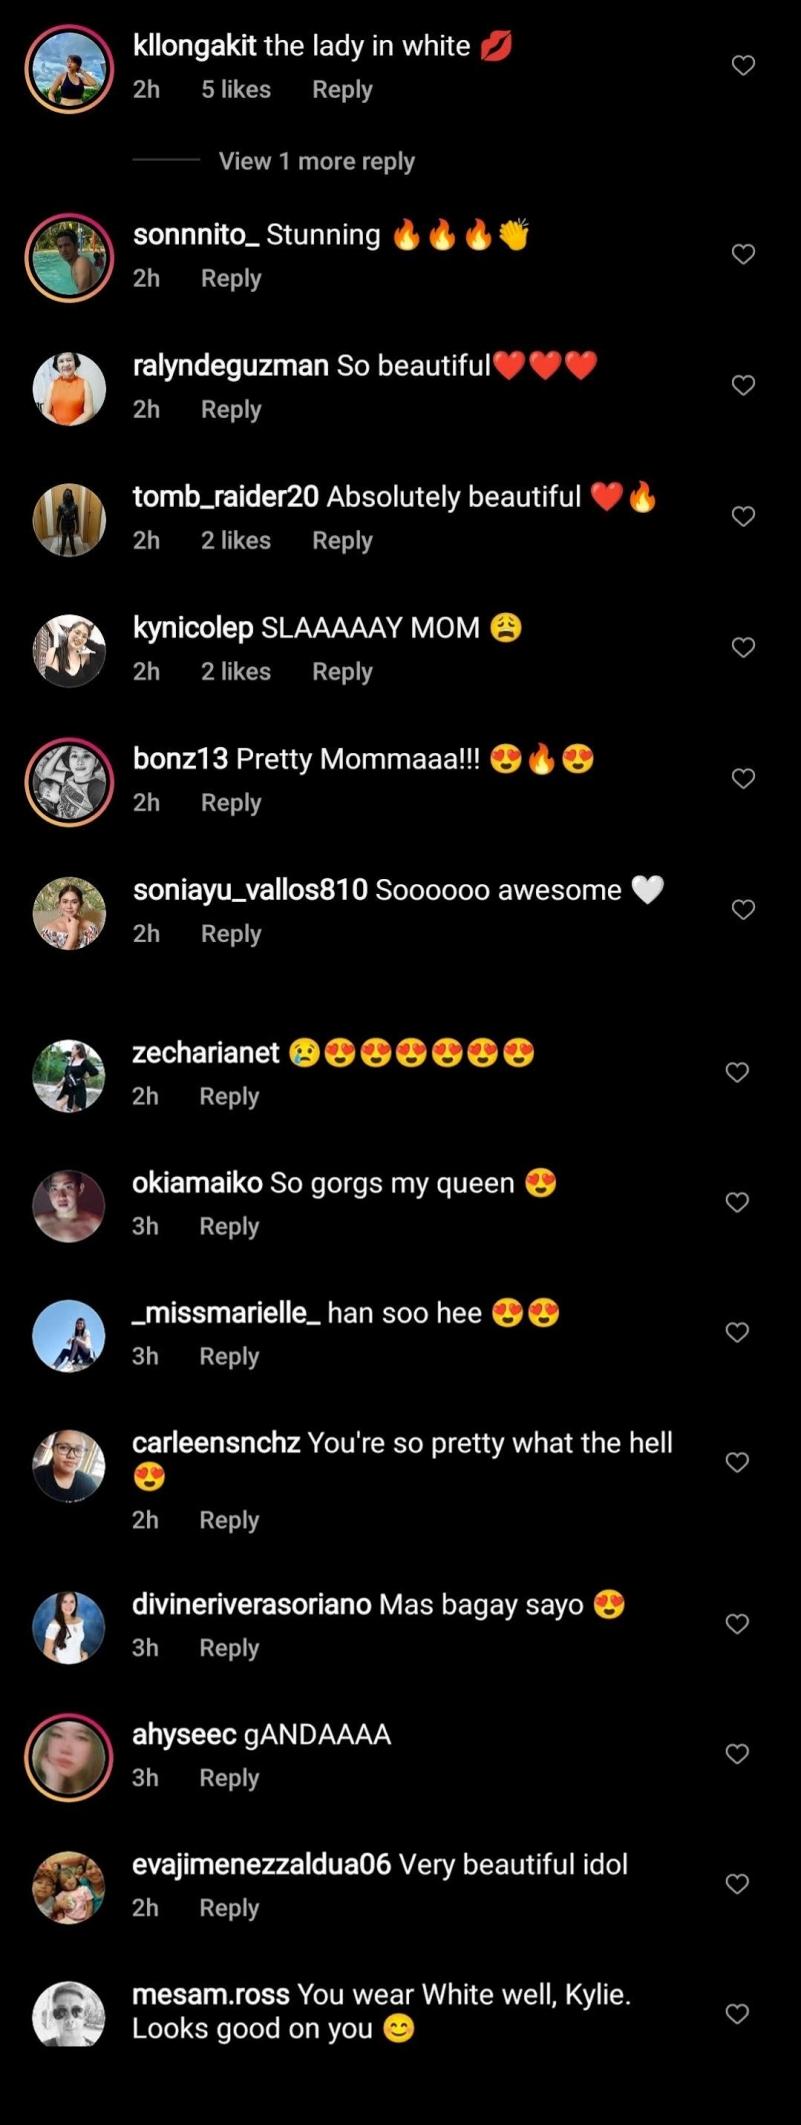Toggle like on ahyseec's gANDAAAA comment
Screen dimensions: 801x2125
click(737, 1754)
